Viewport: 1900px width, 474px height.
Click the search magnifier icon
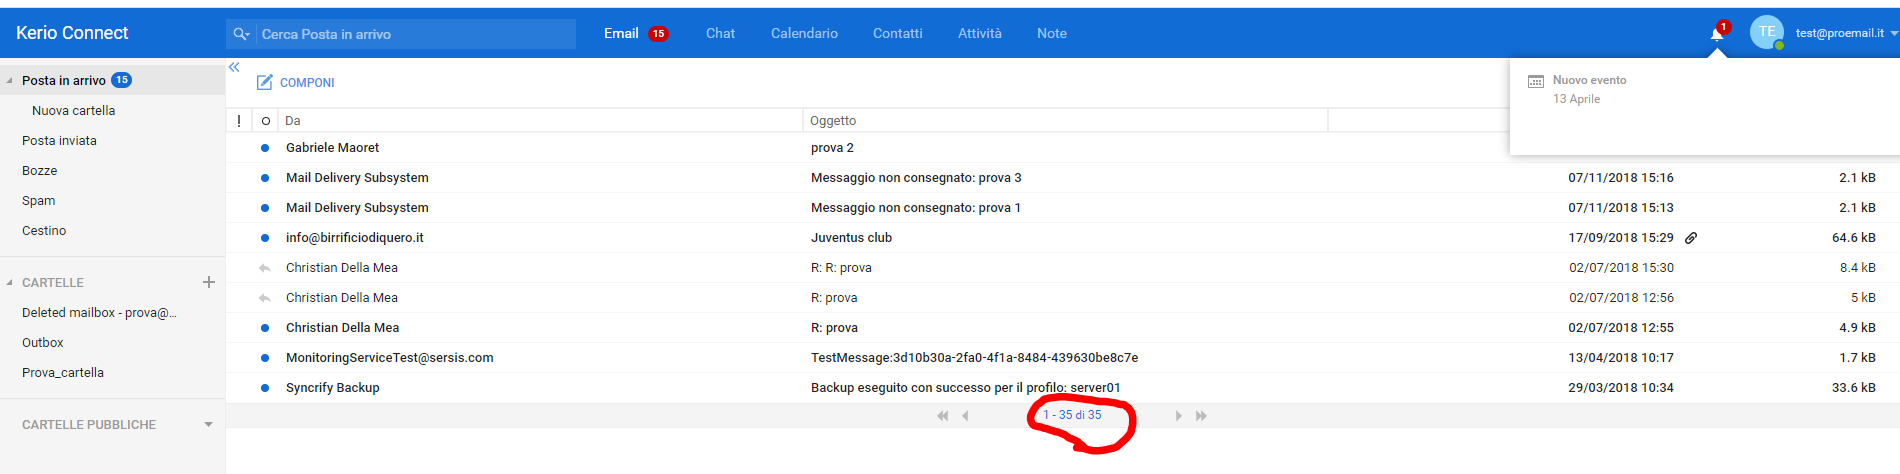tap(241, 34)
